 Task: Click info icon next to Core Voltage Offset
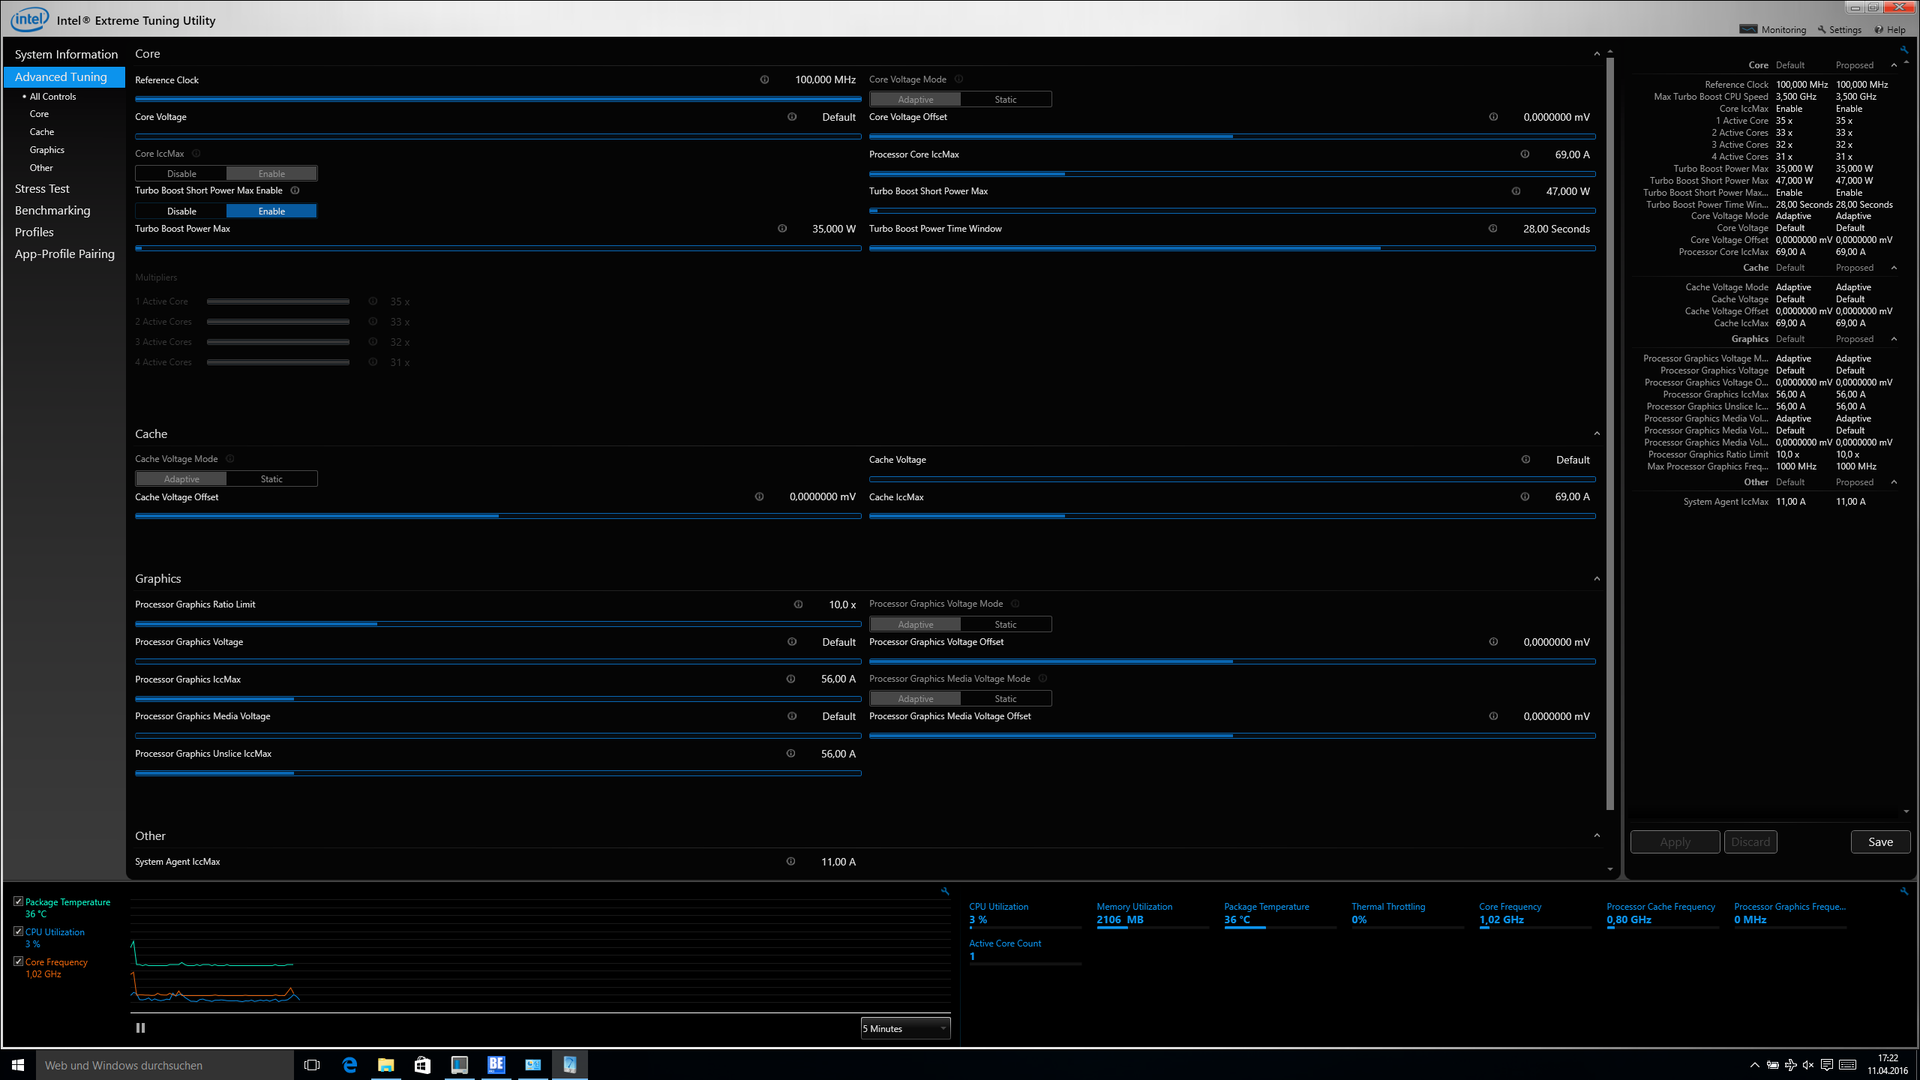coord(1493,117)
